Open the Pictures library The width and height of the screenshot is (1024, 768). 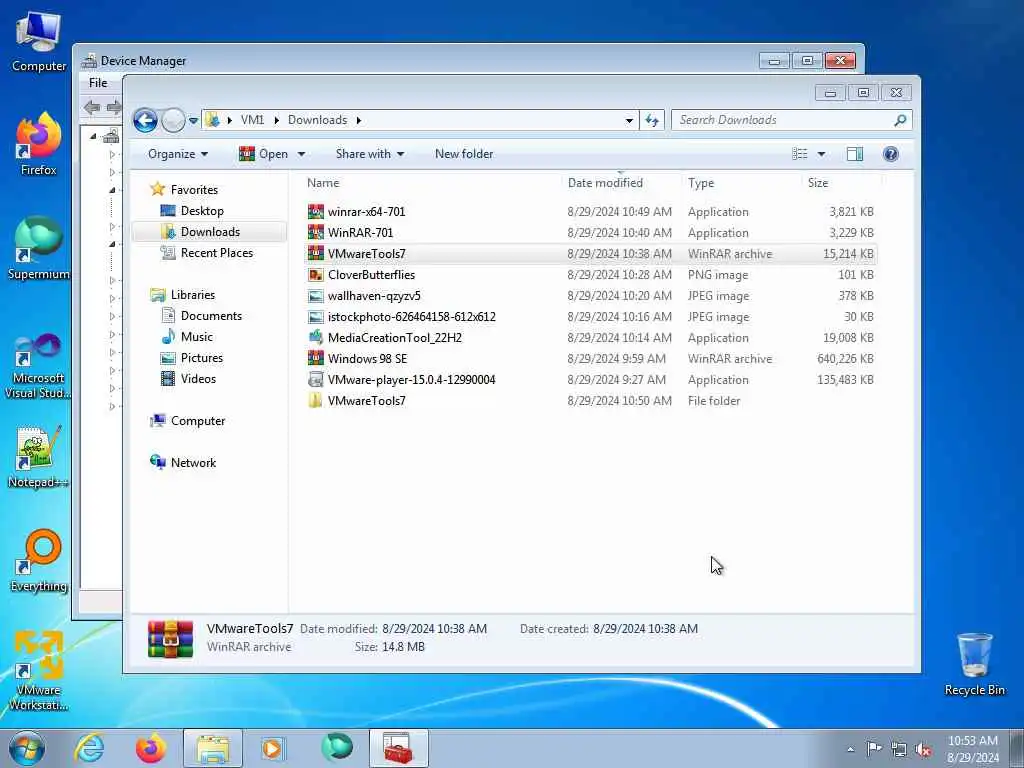pyautogui.click(x=202, y=358)
